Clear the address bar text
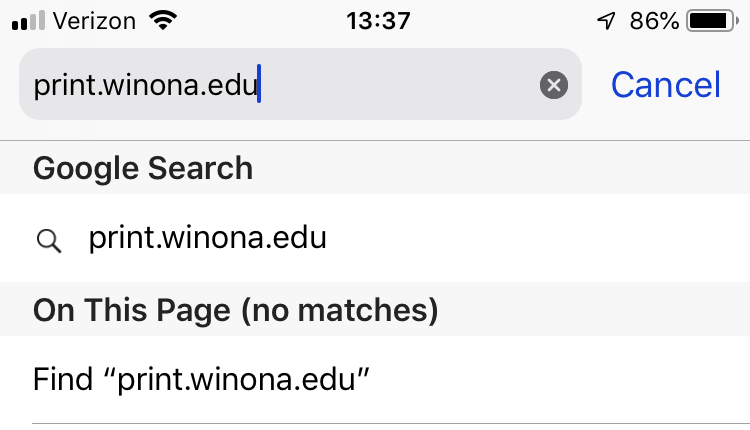The width and height of the screenshot is (750, 430). (x=554, y=85)
